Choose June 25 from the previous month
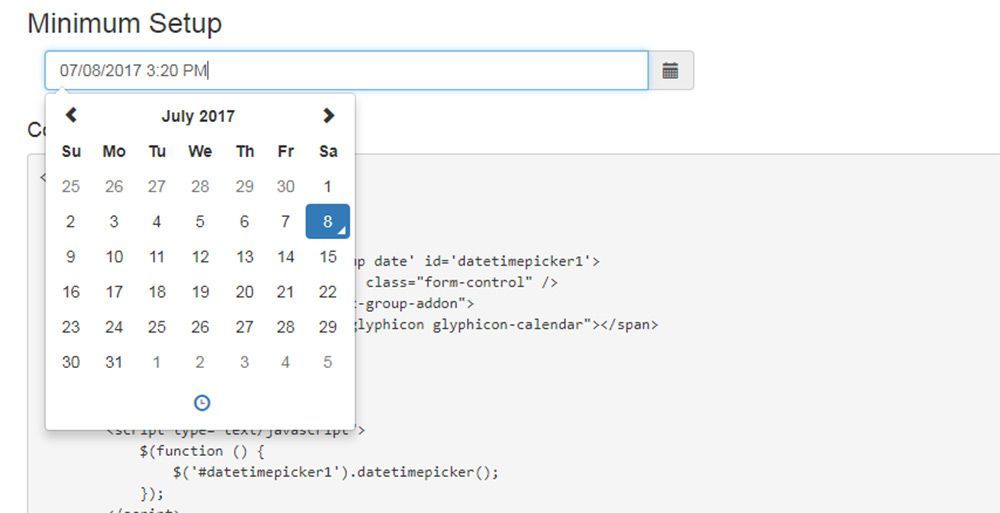The image size is (1000, 513). point(71,186)
